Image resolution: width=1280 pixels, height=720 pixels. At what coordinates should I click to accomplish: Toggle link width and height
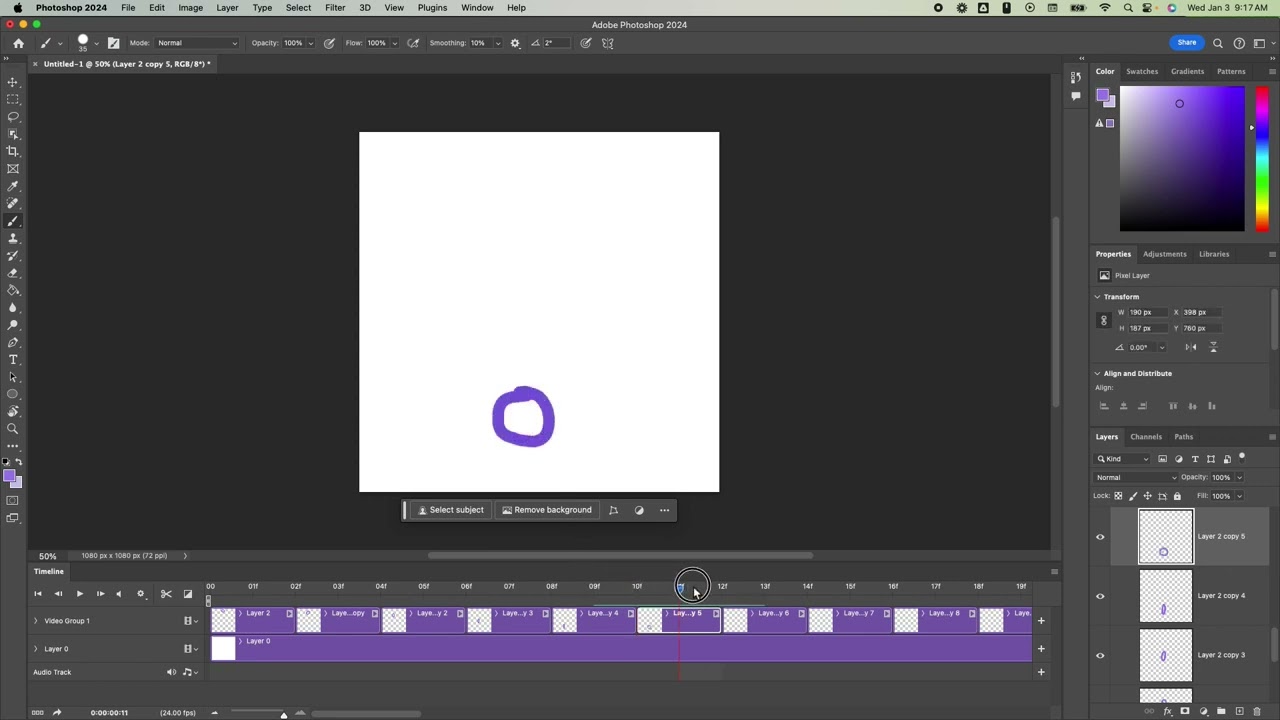[1104, 320]
